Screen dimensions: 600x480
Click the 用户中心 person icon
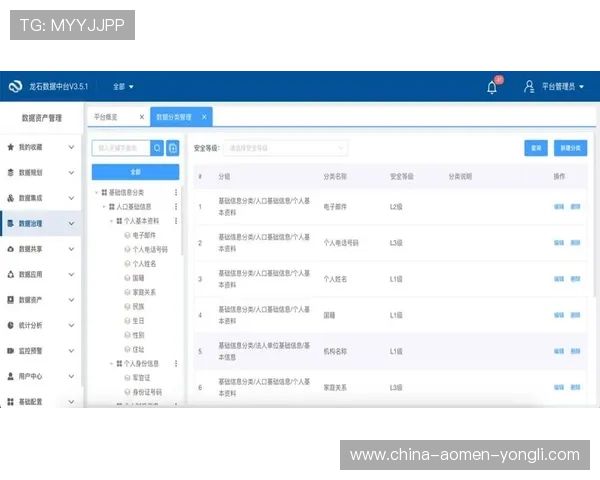[11, 376]
